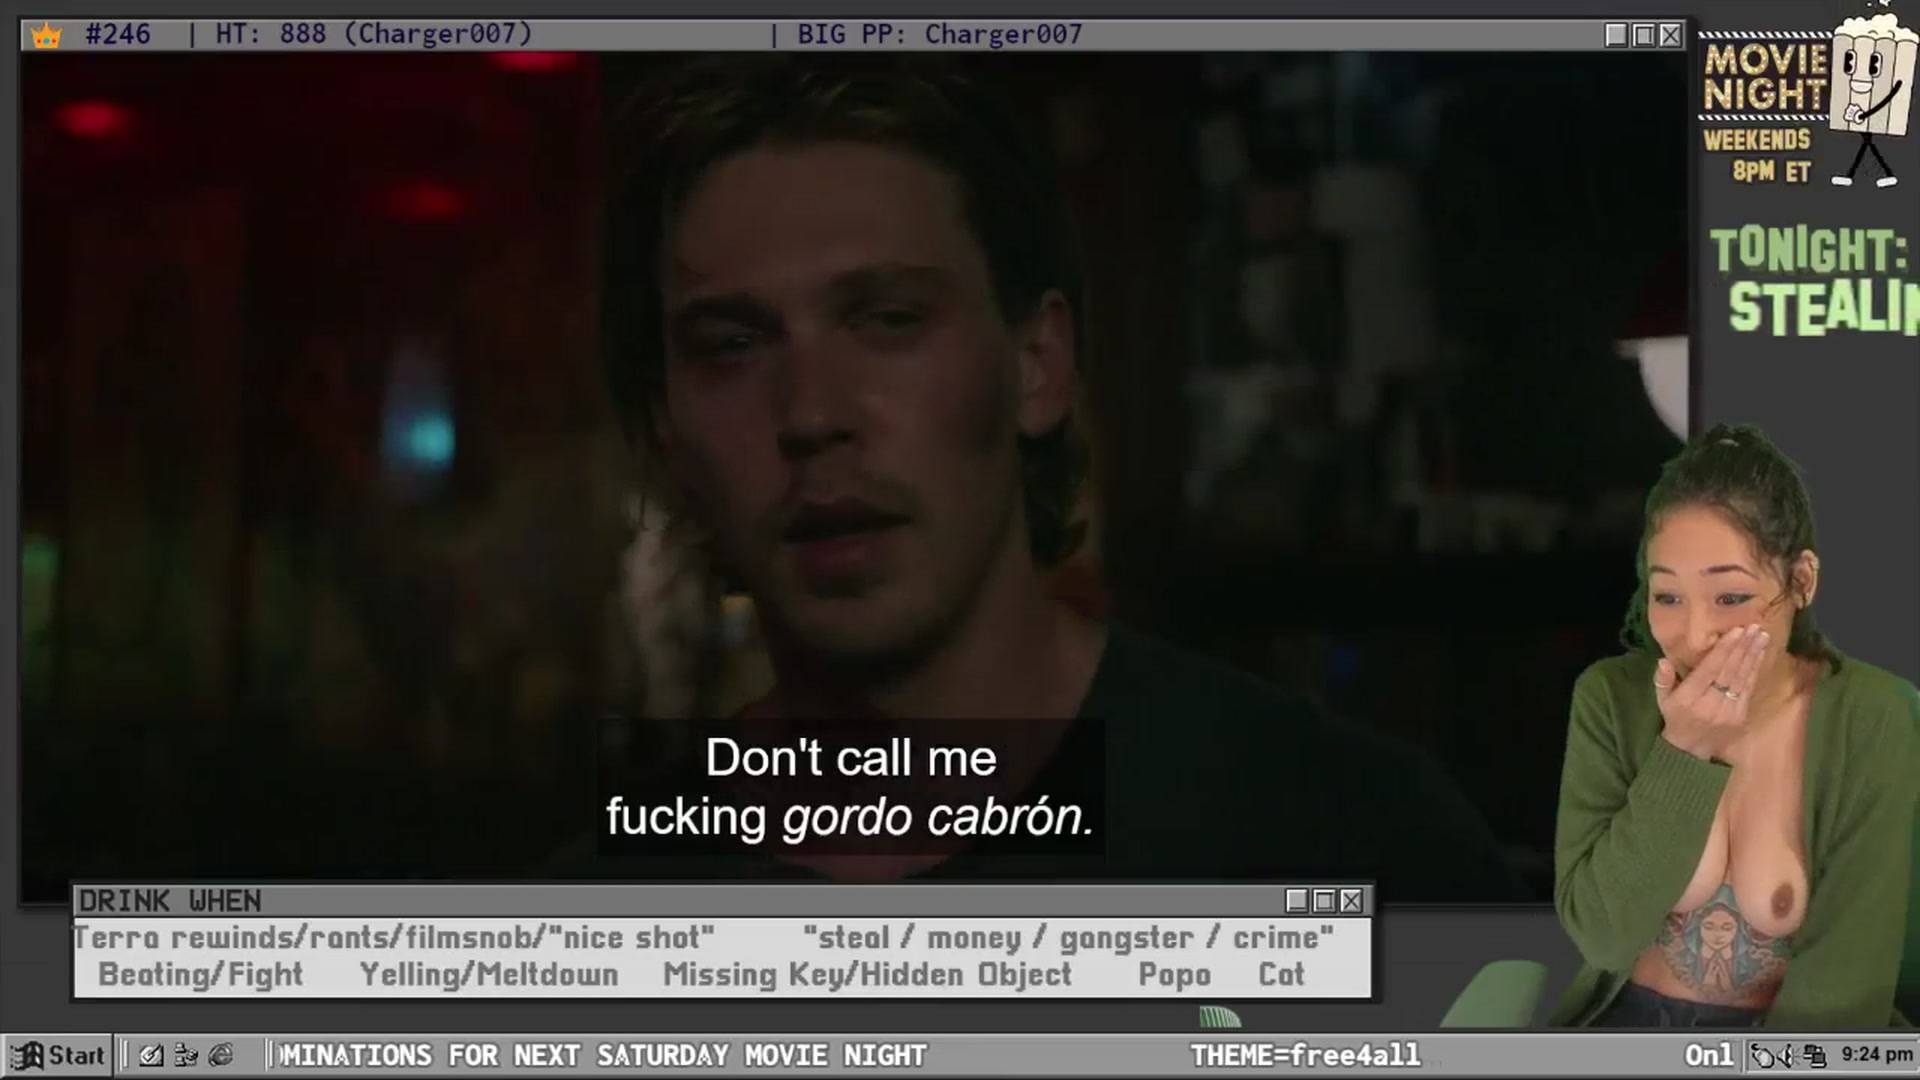
Task: Click the movie subtitle caption text
Action: [x=851, y=787]
